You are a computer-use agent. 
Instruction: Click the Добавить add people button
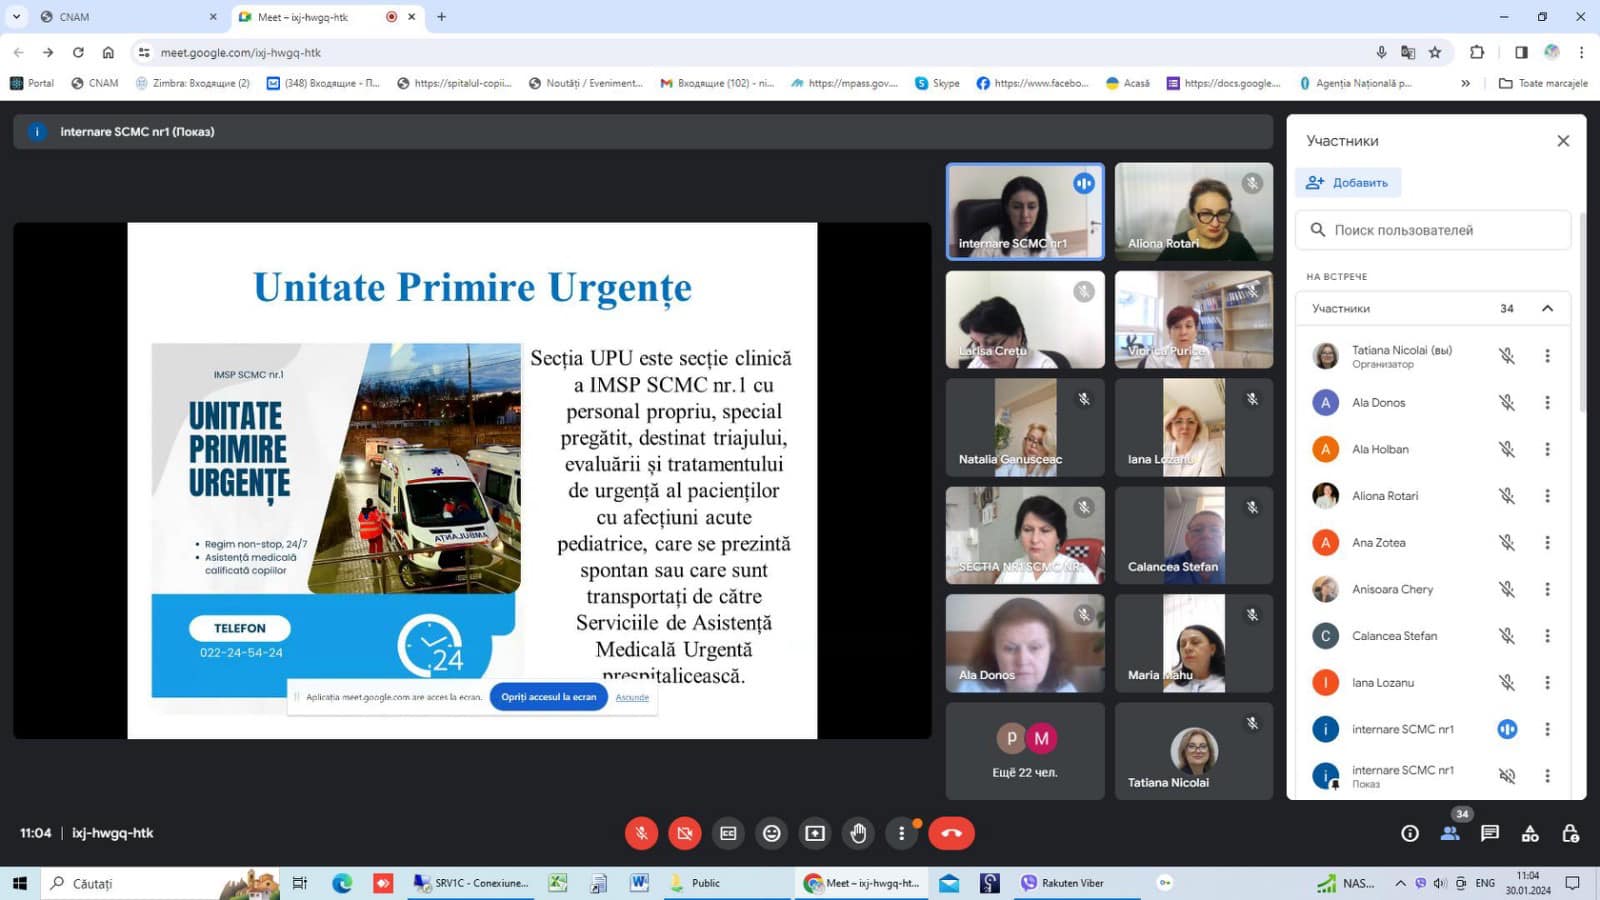point(1348,183)
